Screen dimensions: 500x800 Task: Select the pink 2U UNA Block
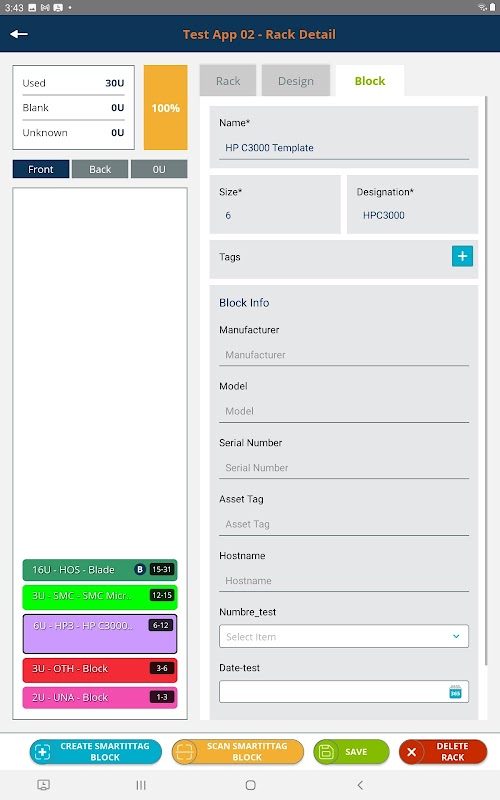point(100,698)
